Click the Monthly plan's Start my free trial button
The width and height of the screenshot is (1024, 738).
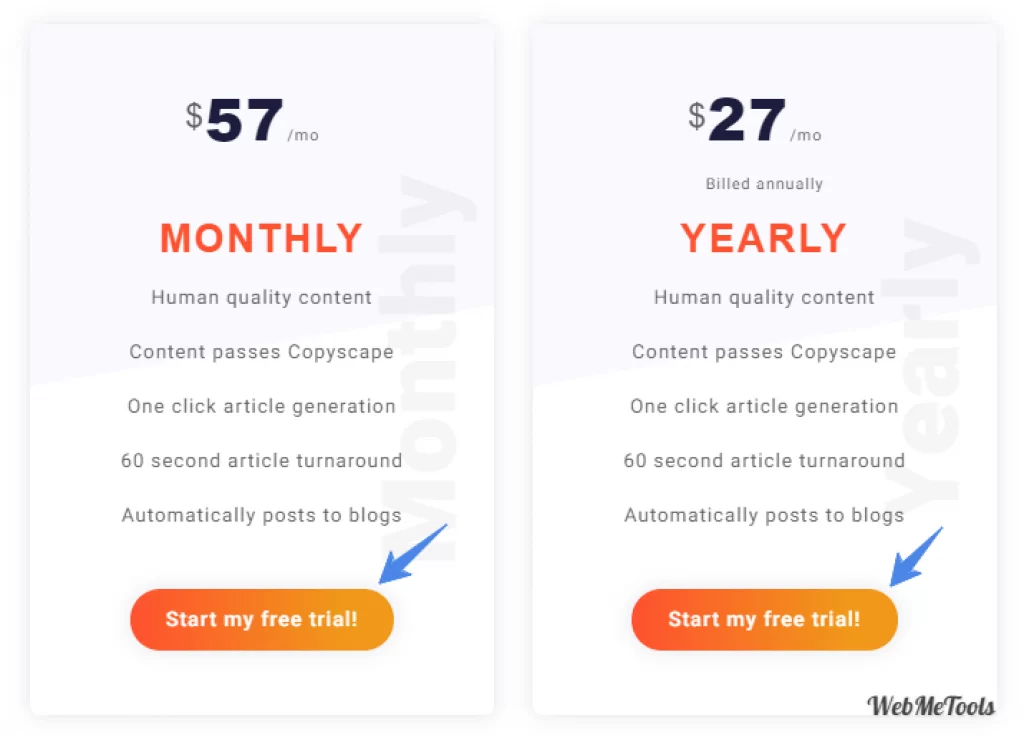tap(262, 619)
